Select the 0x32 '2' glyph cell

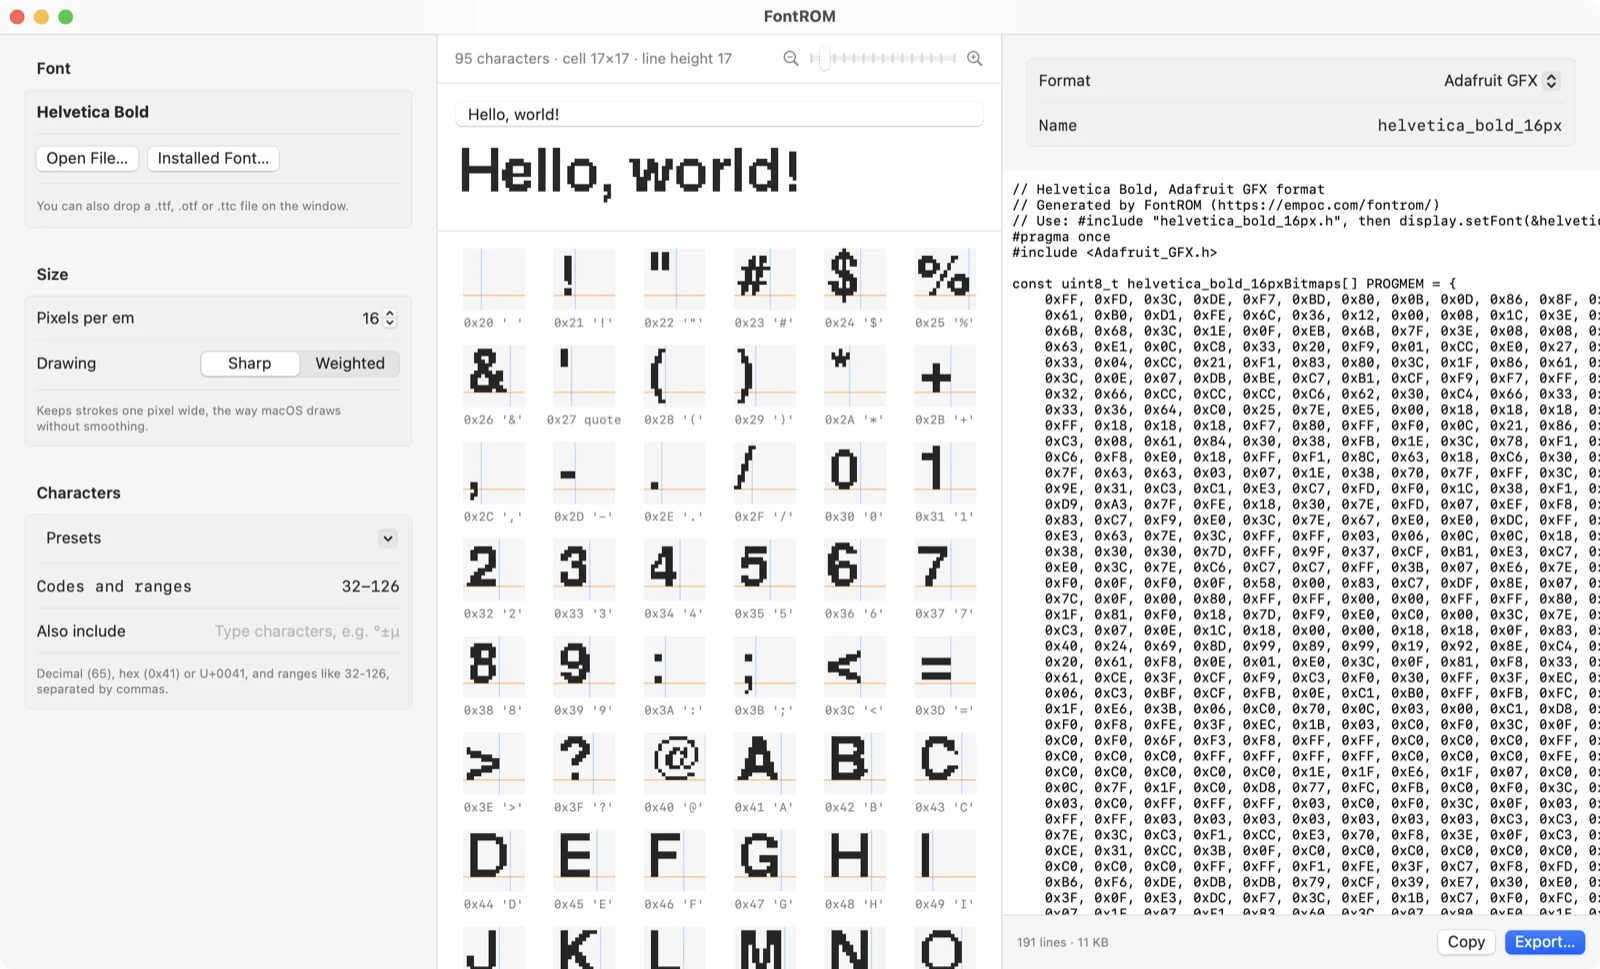coord(494,580)
